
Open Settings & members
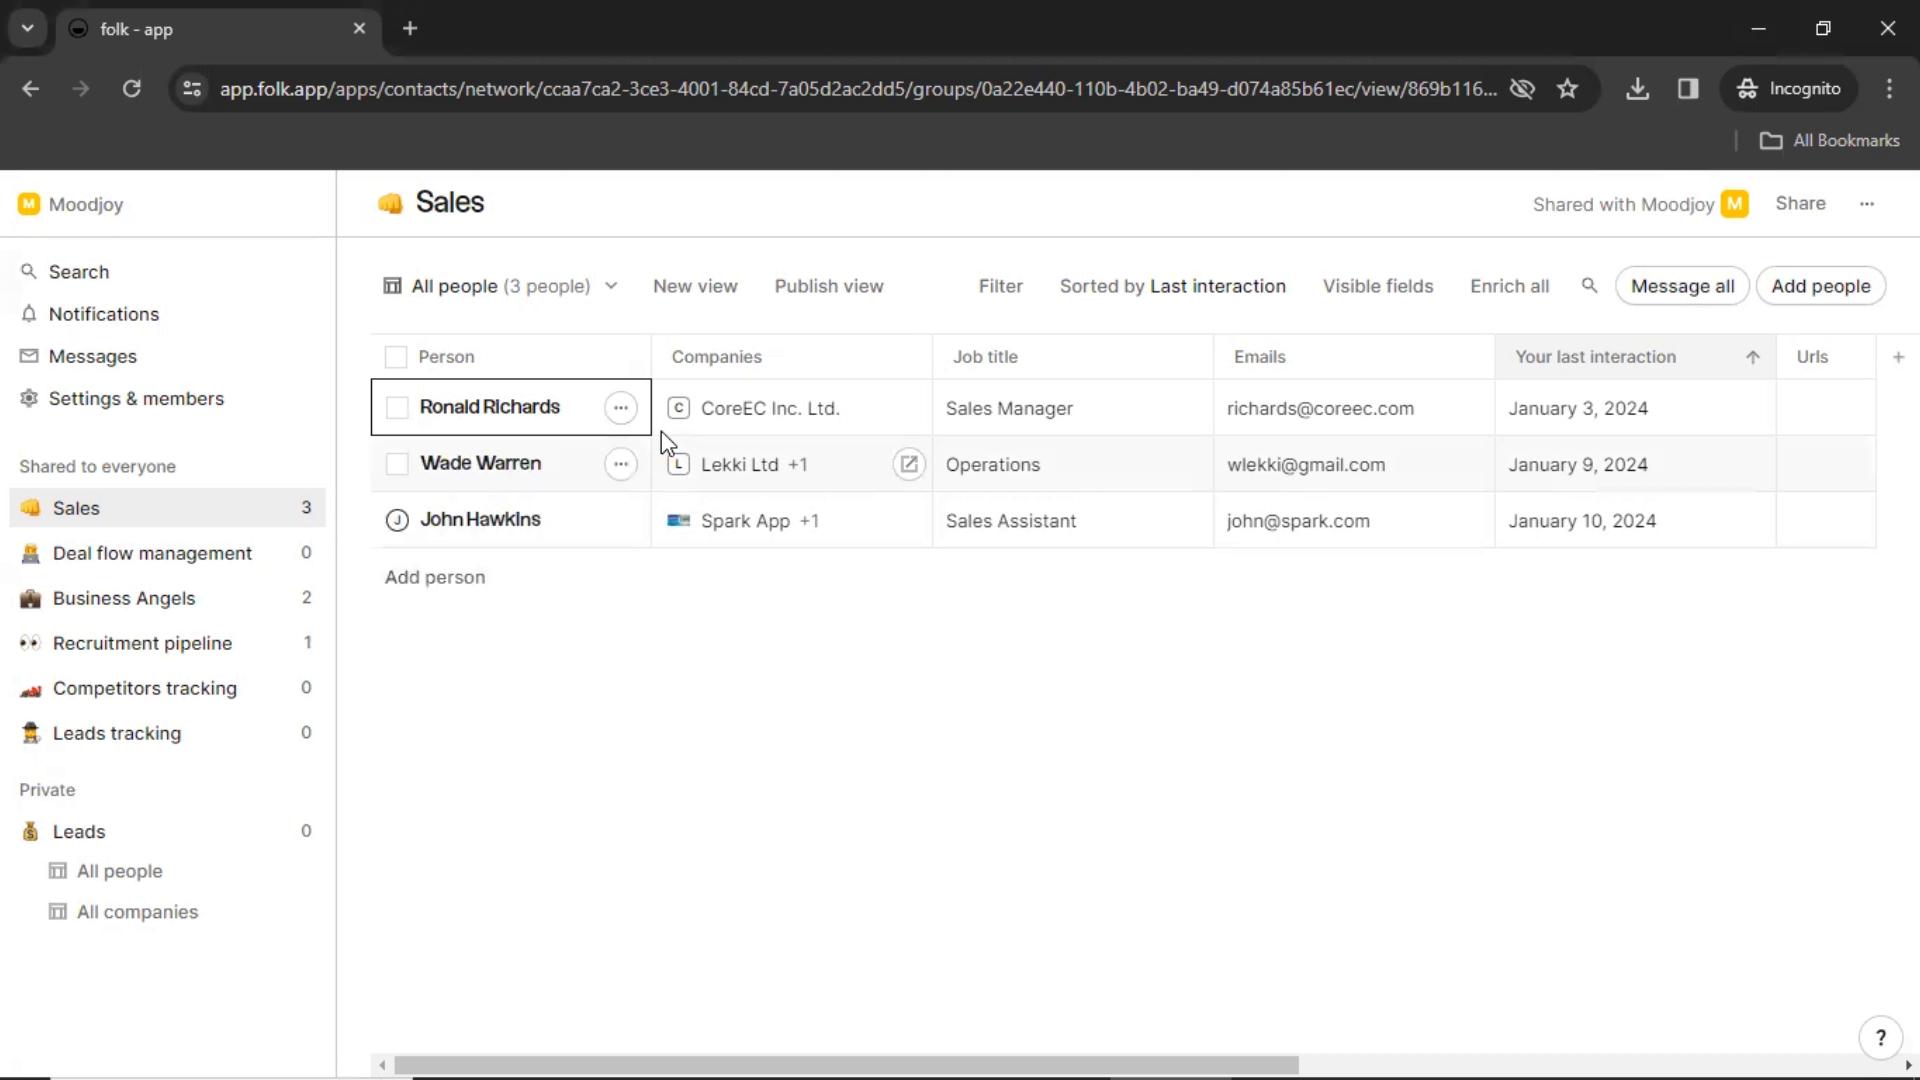[136, 398]
